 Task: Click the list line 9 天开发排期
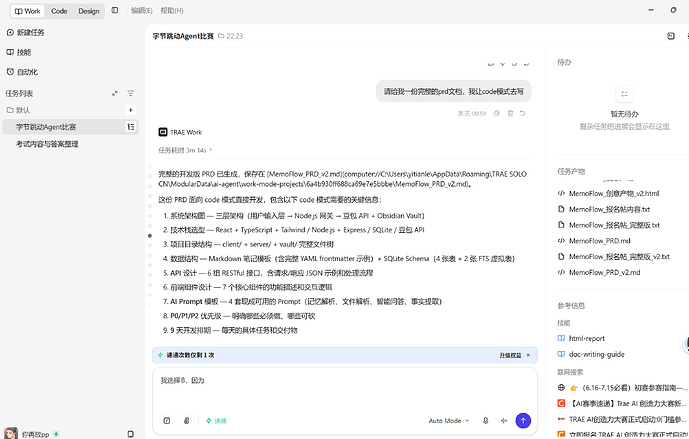230,330
